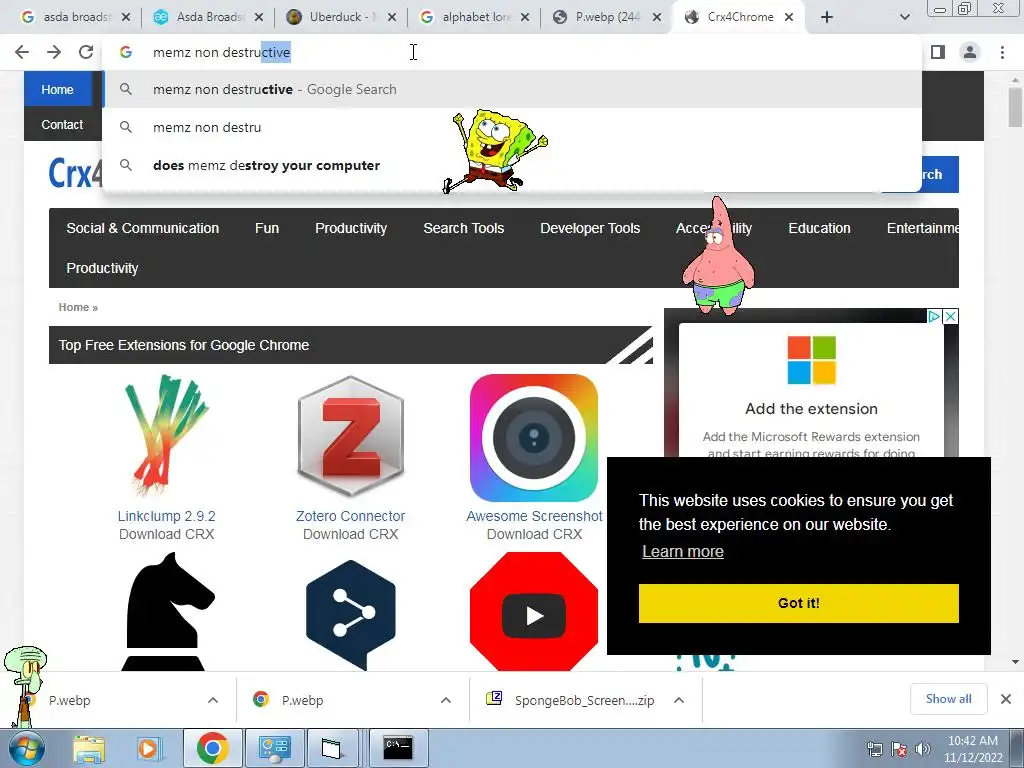Open the Chrome side panel icon
1024x768 pixels.
tap(938, 52)
